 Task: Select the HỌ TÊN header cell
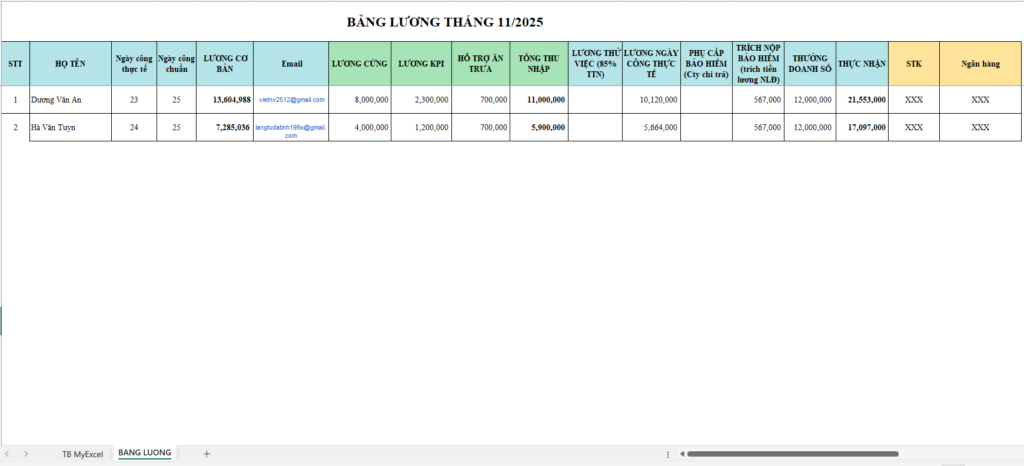click(71, 63)
